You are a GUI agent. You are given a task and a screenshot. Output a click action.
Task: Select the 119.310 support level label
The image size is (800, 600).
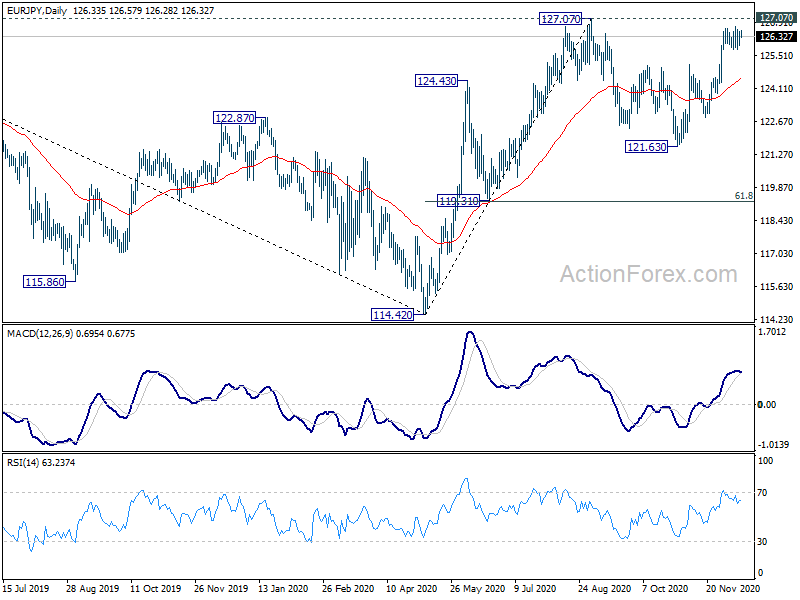coord(459,201)
